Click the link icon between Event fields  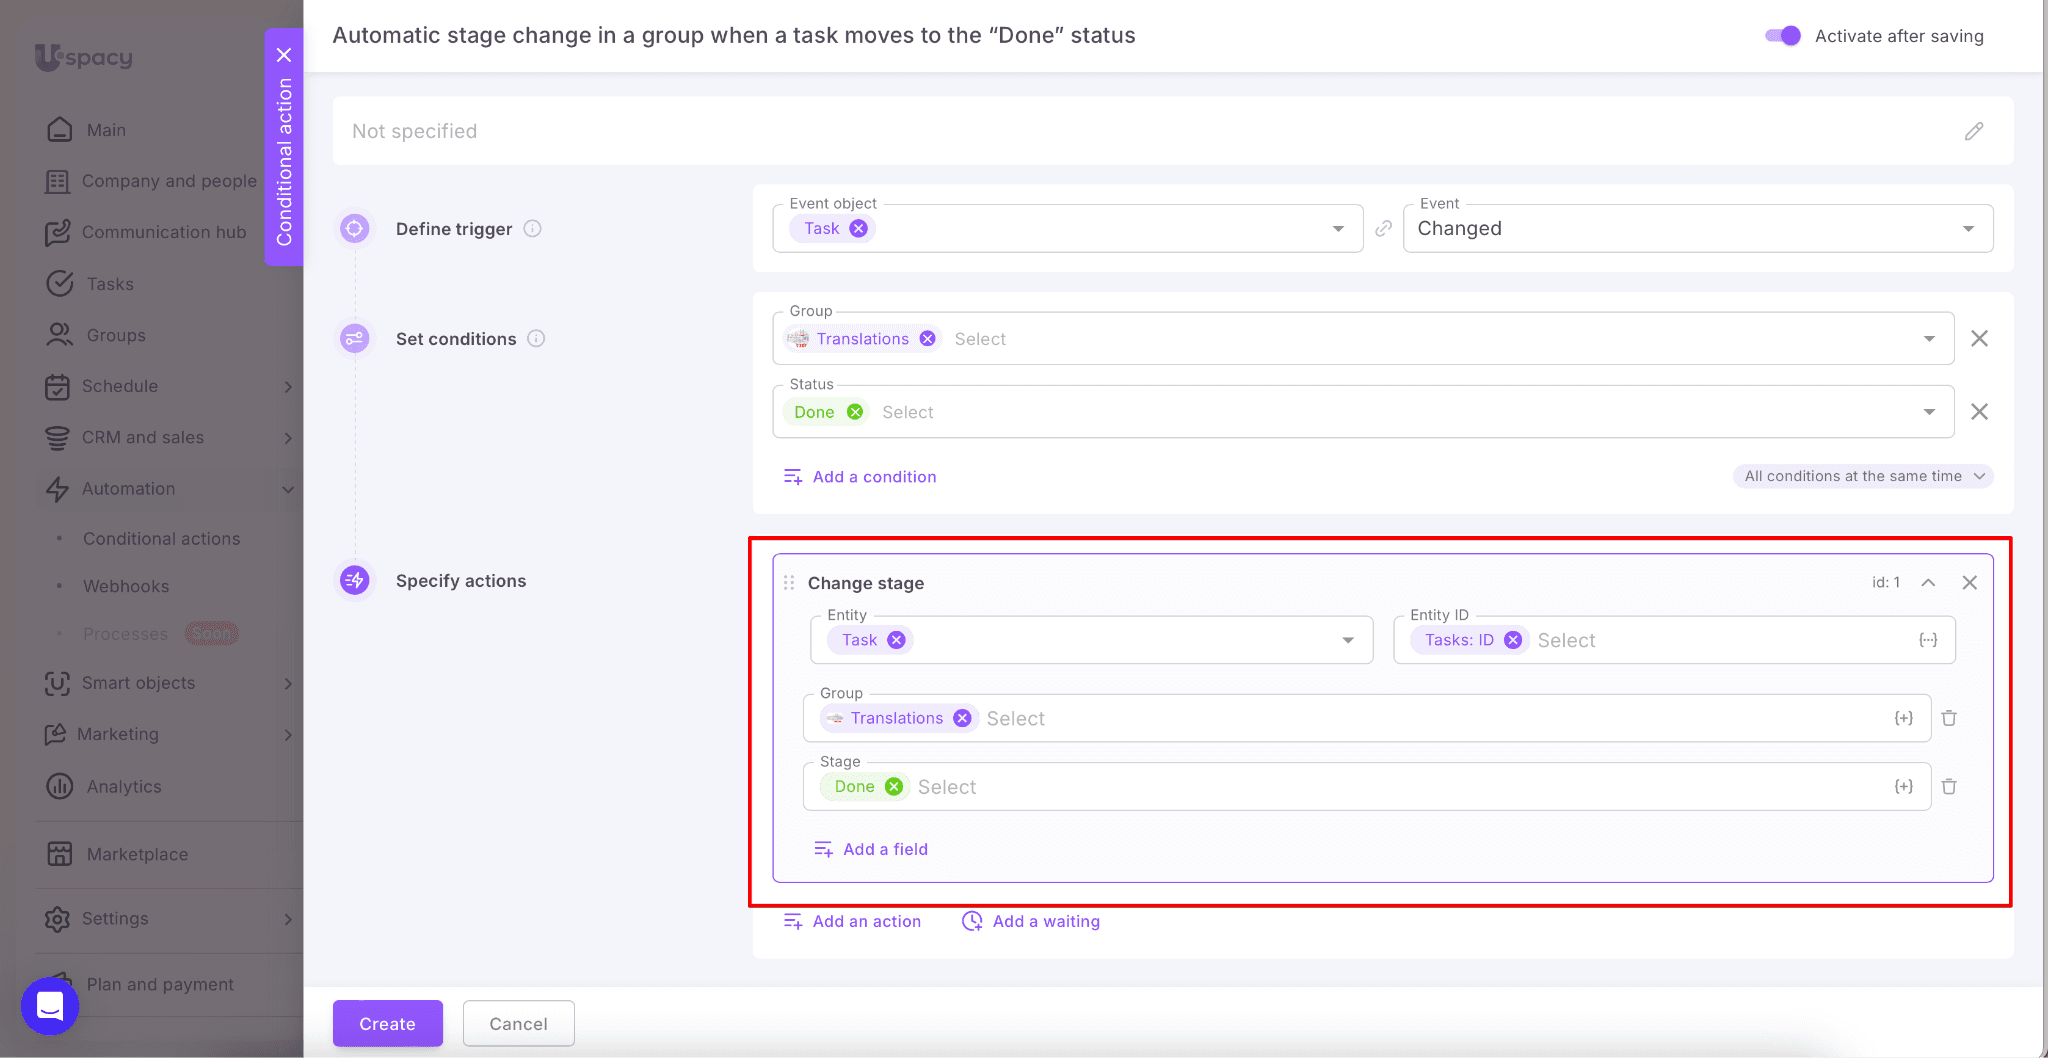1383,229
